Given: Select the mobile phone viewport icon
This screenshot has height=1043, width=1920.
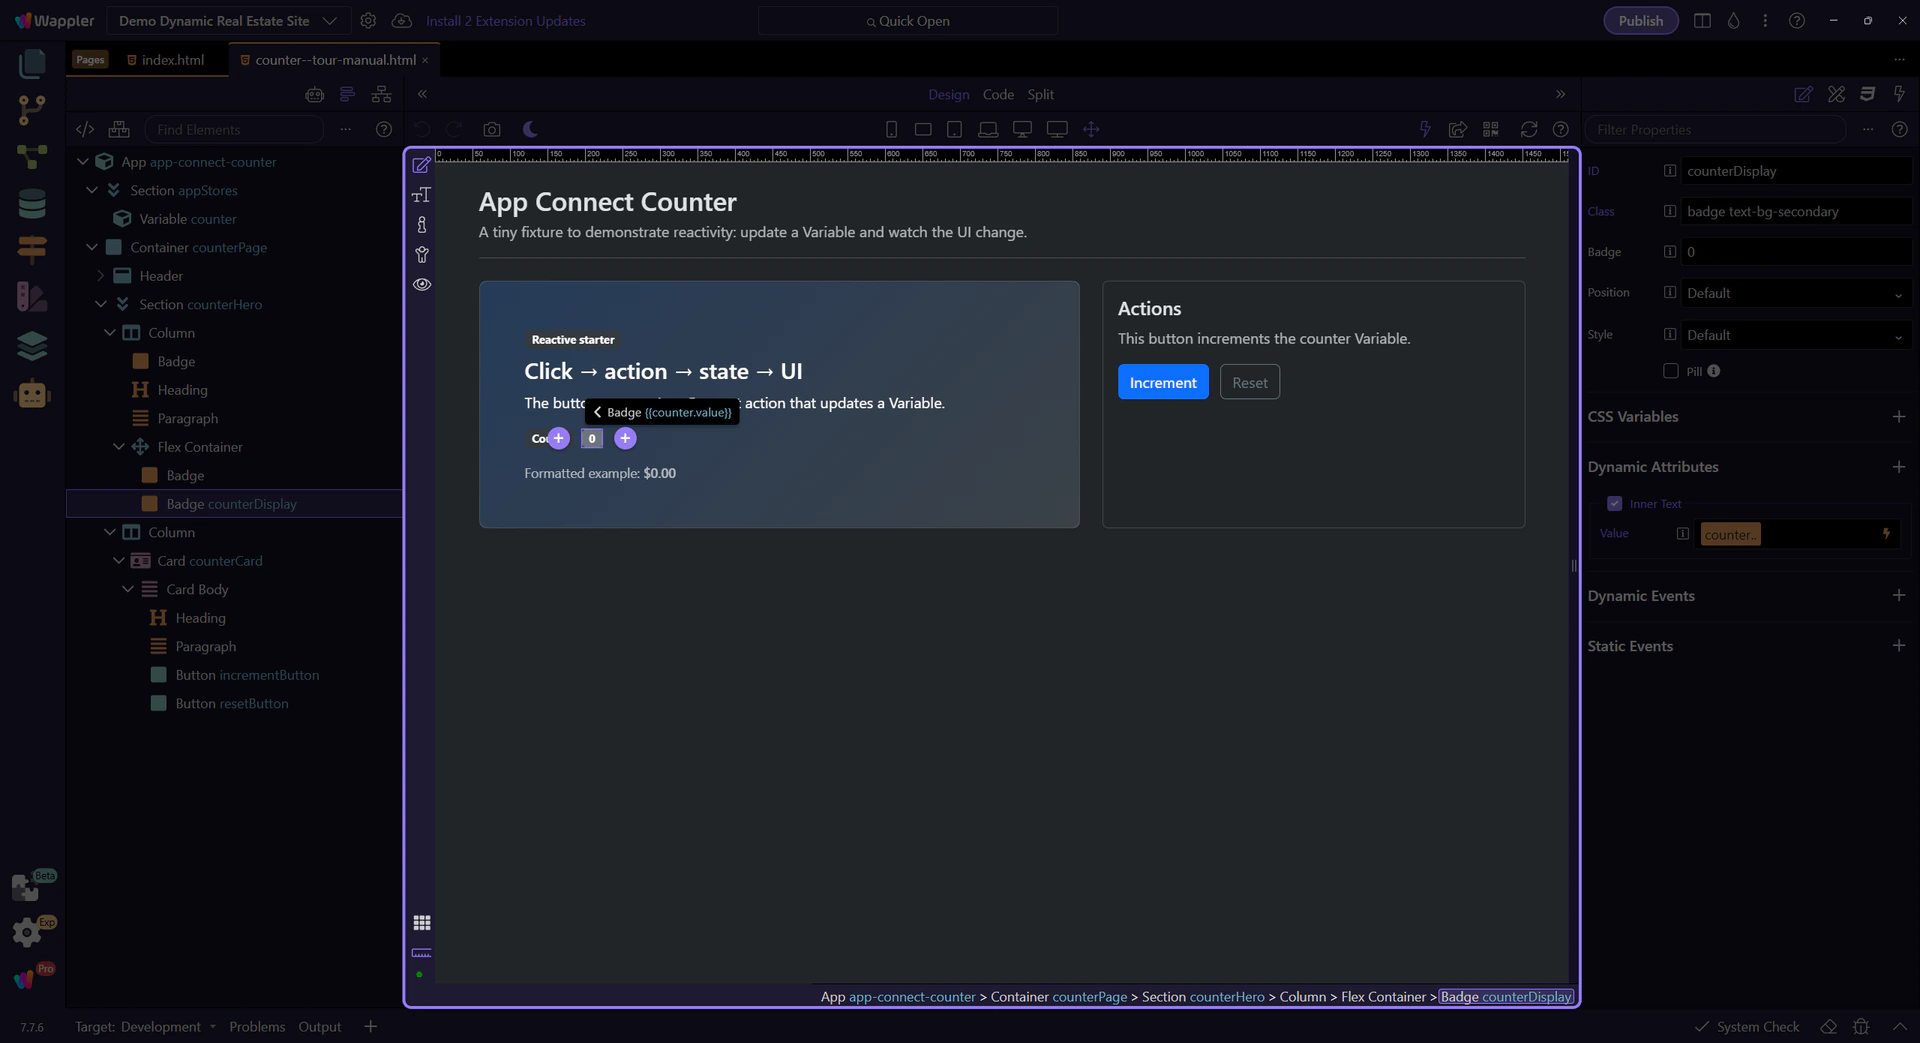Looking at the screenshot, I should pyautogui.click(x=891, y=129).
